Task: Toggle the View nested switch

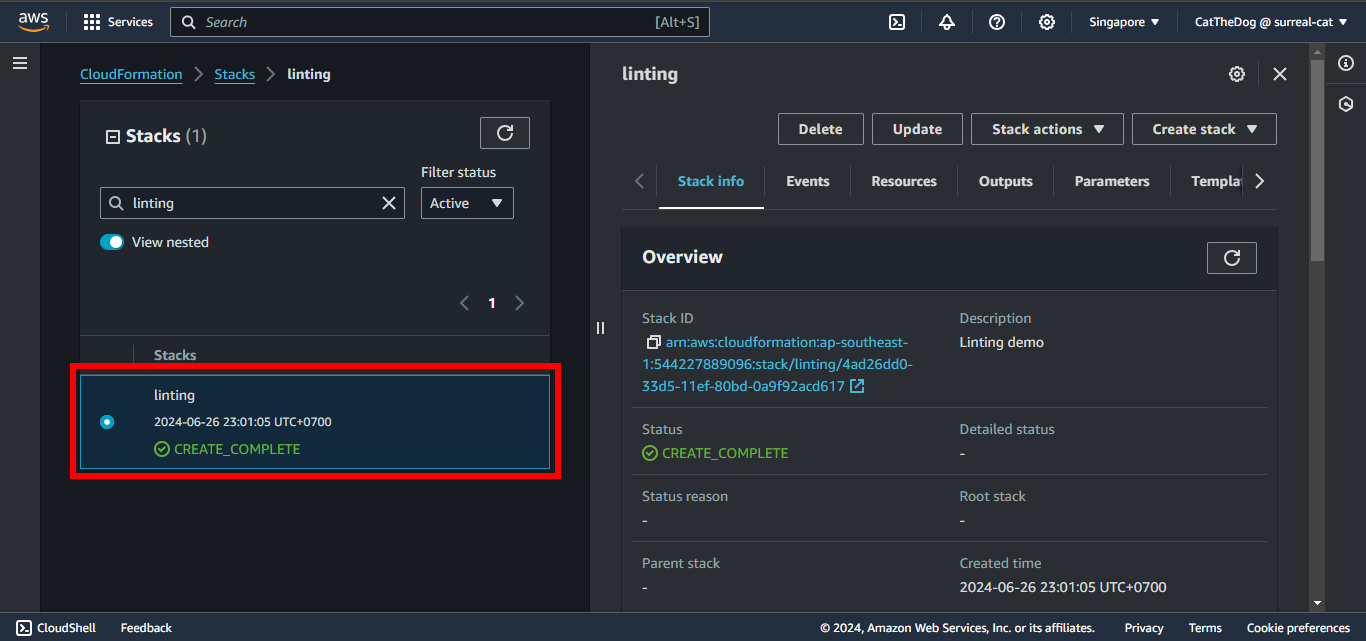Action: click(x=112, y=242)
